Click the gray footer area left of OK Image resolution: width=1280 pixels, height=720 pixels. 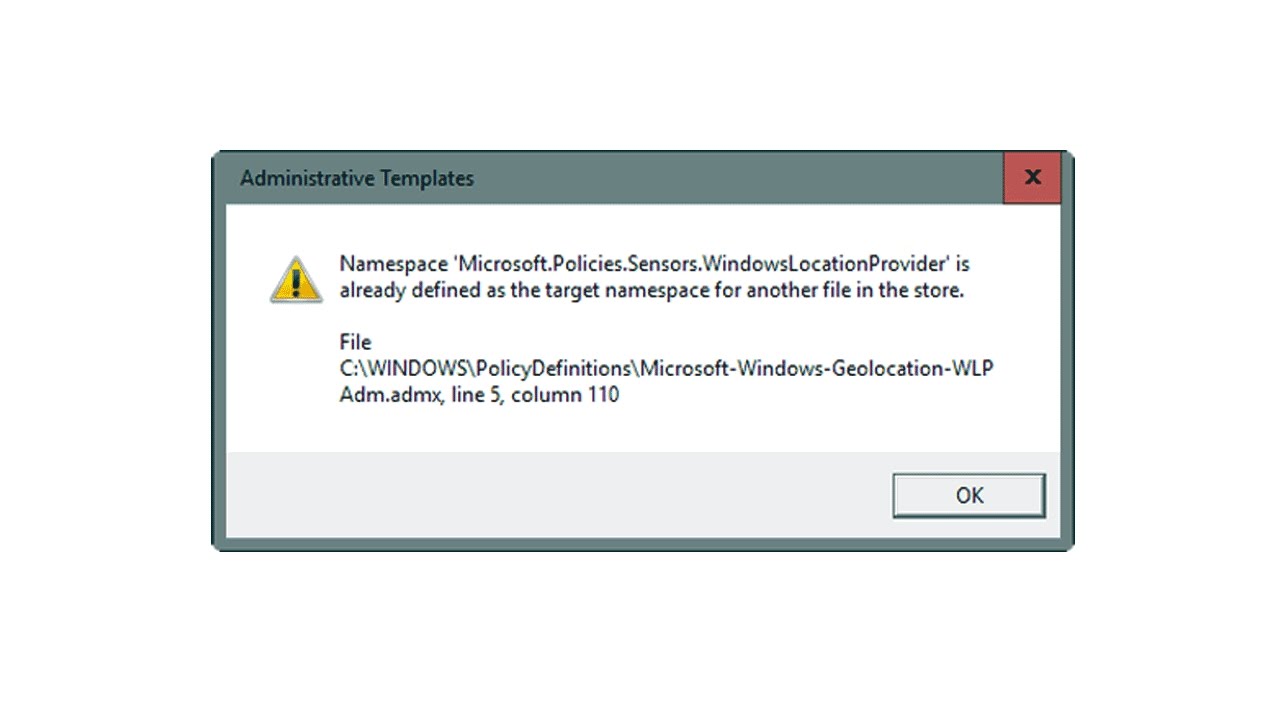pos(550,495)
